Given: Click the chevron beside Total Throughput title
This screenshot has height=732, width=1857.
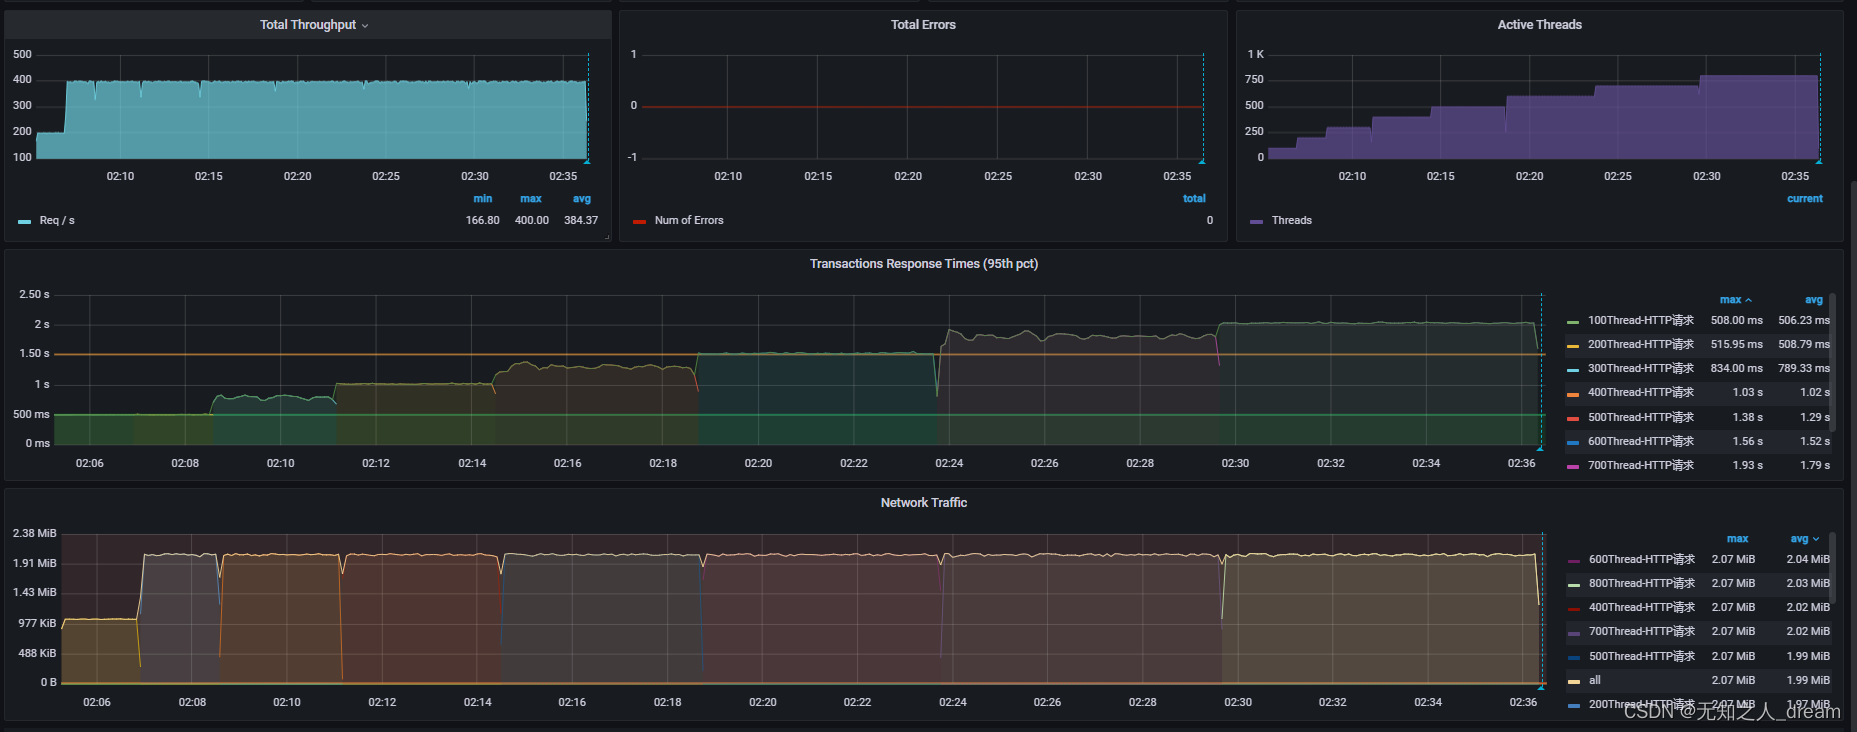Looking at the screenshot, I should click(x=365, y=26).
